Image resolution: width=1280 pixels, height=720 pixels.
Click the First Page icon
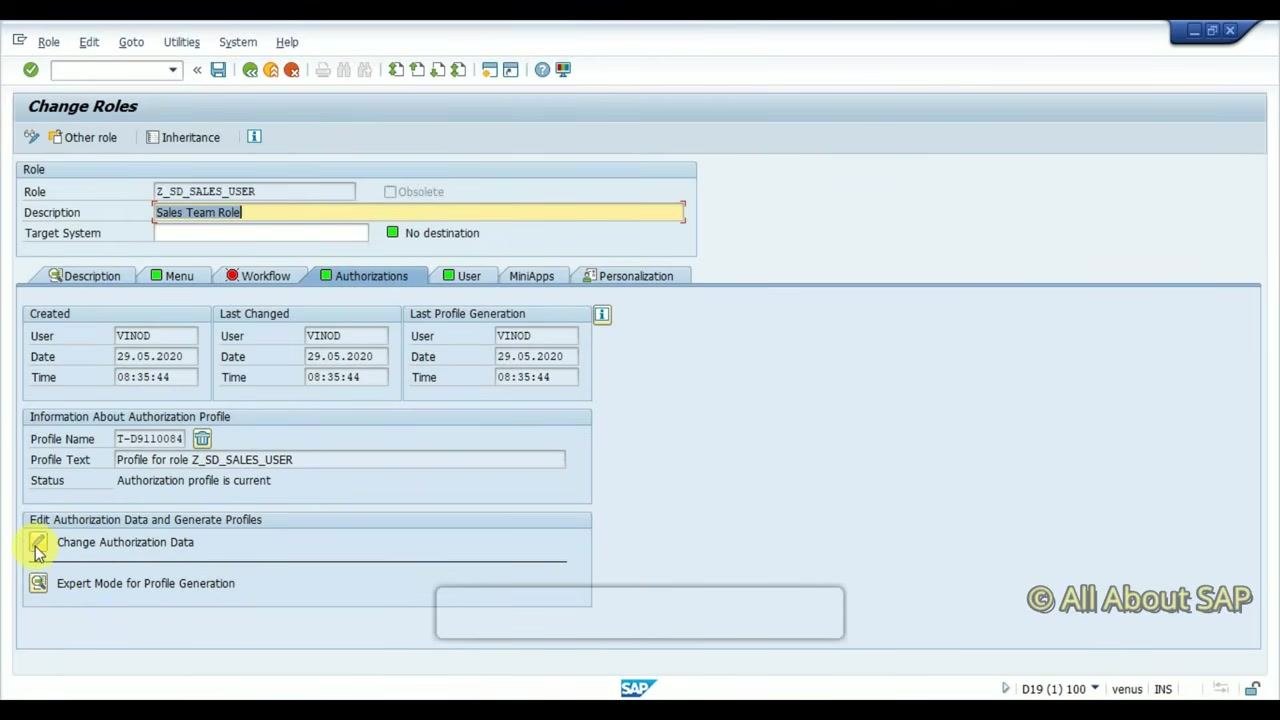click(396, 70)
